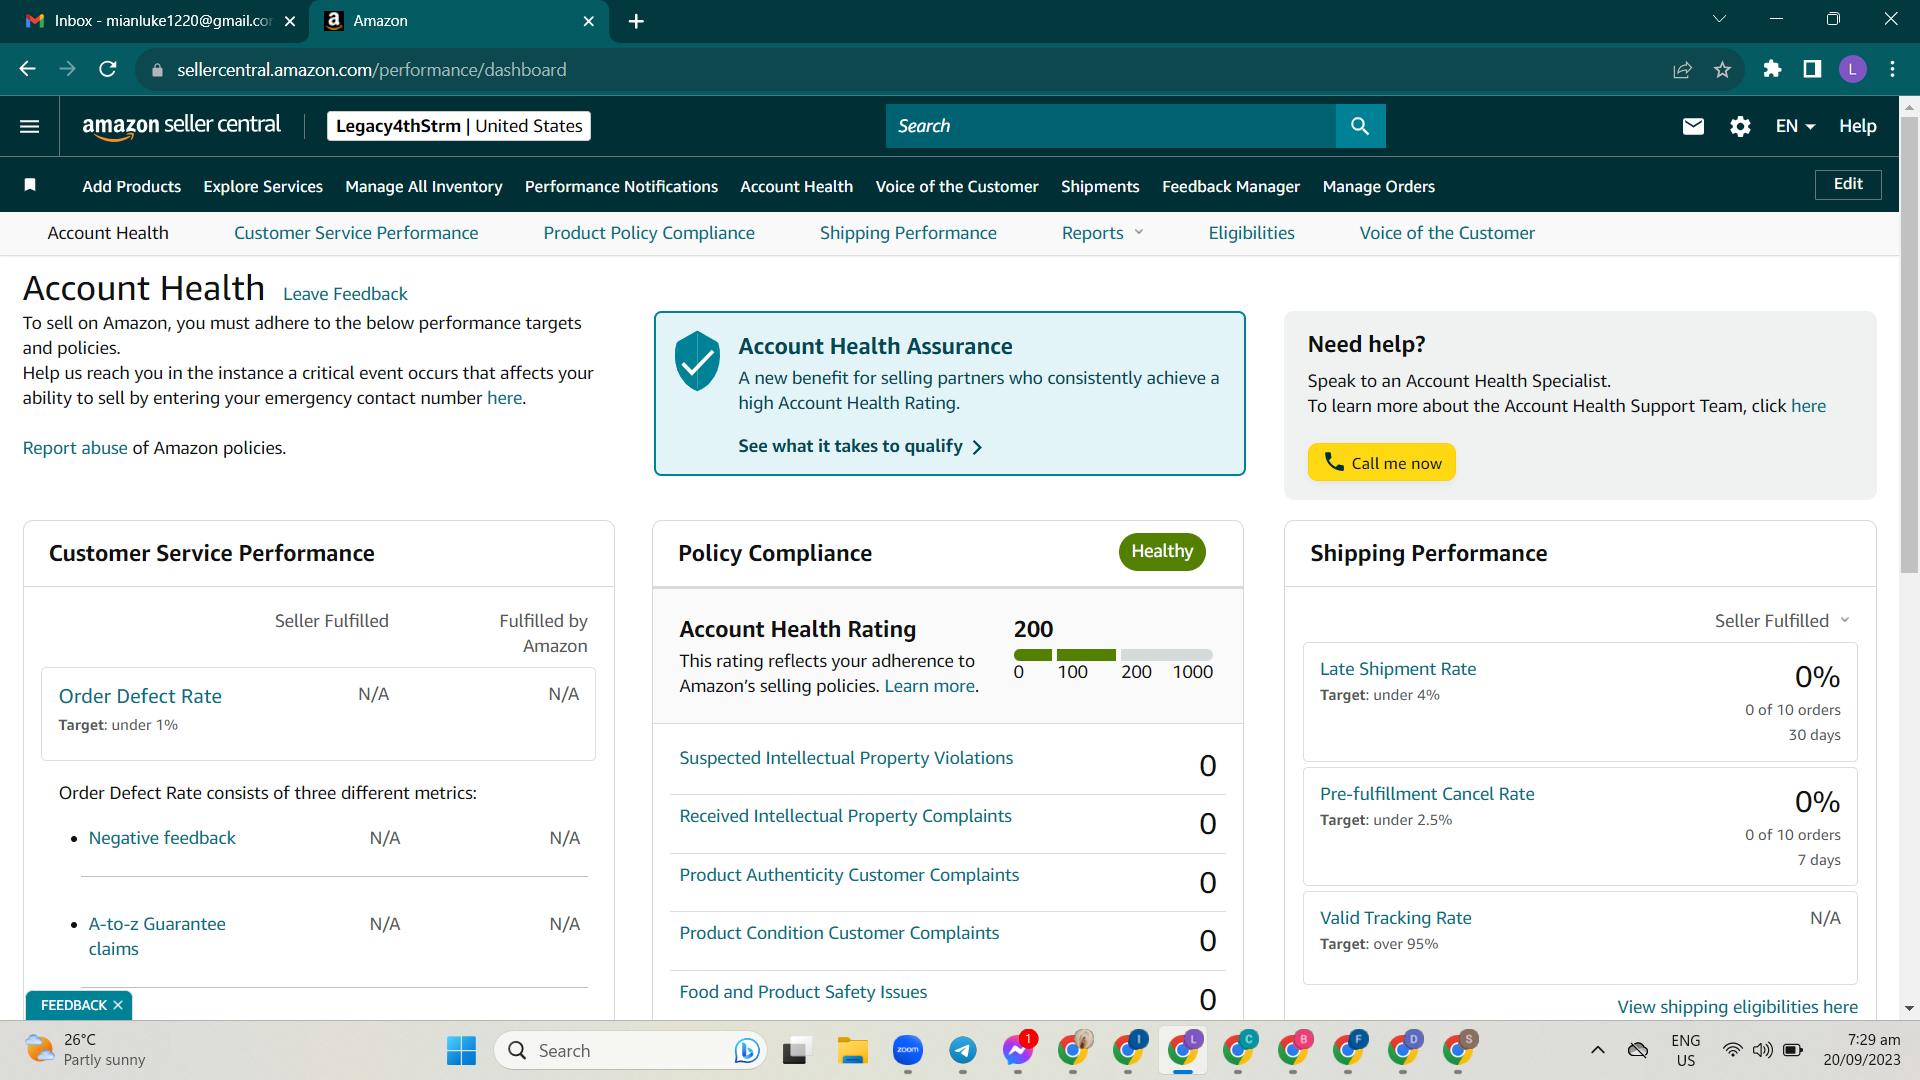Click the Windows taskbar Search box
The width and height of the screenshot is (1920, 1080).
[x=632, y=1050]
